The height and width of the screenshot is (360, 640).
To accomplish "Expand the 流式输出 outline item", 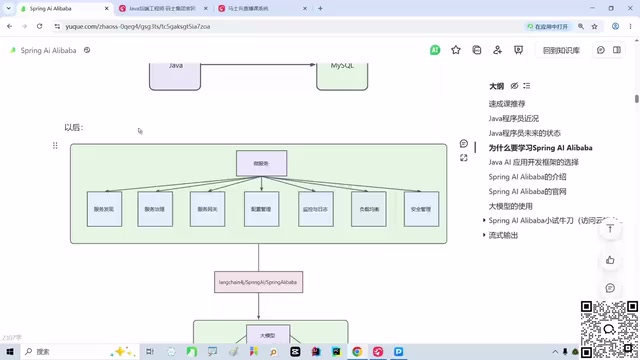I will tap(484, 235).
